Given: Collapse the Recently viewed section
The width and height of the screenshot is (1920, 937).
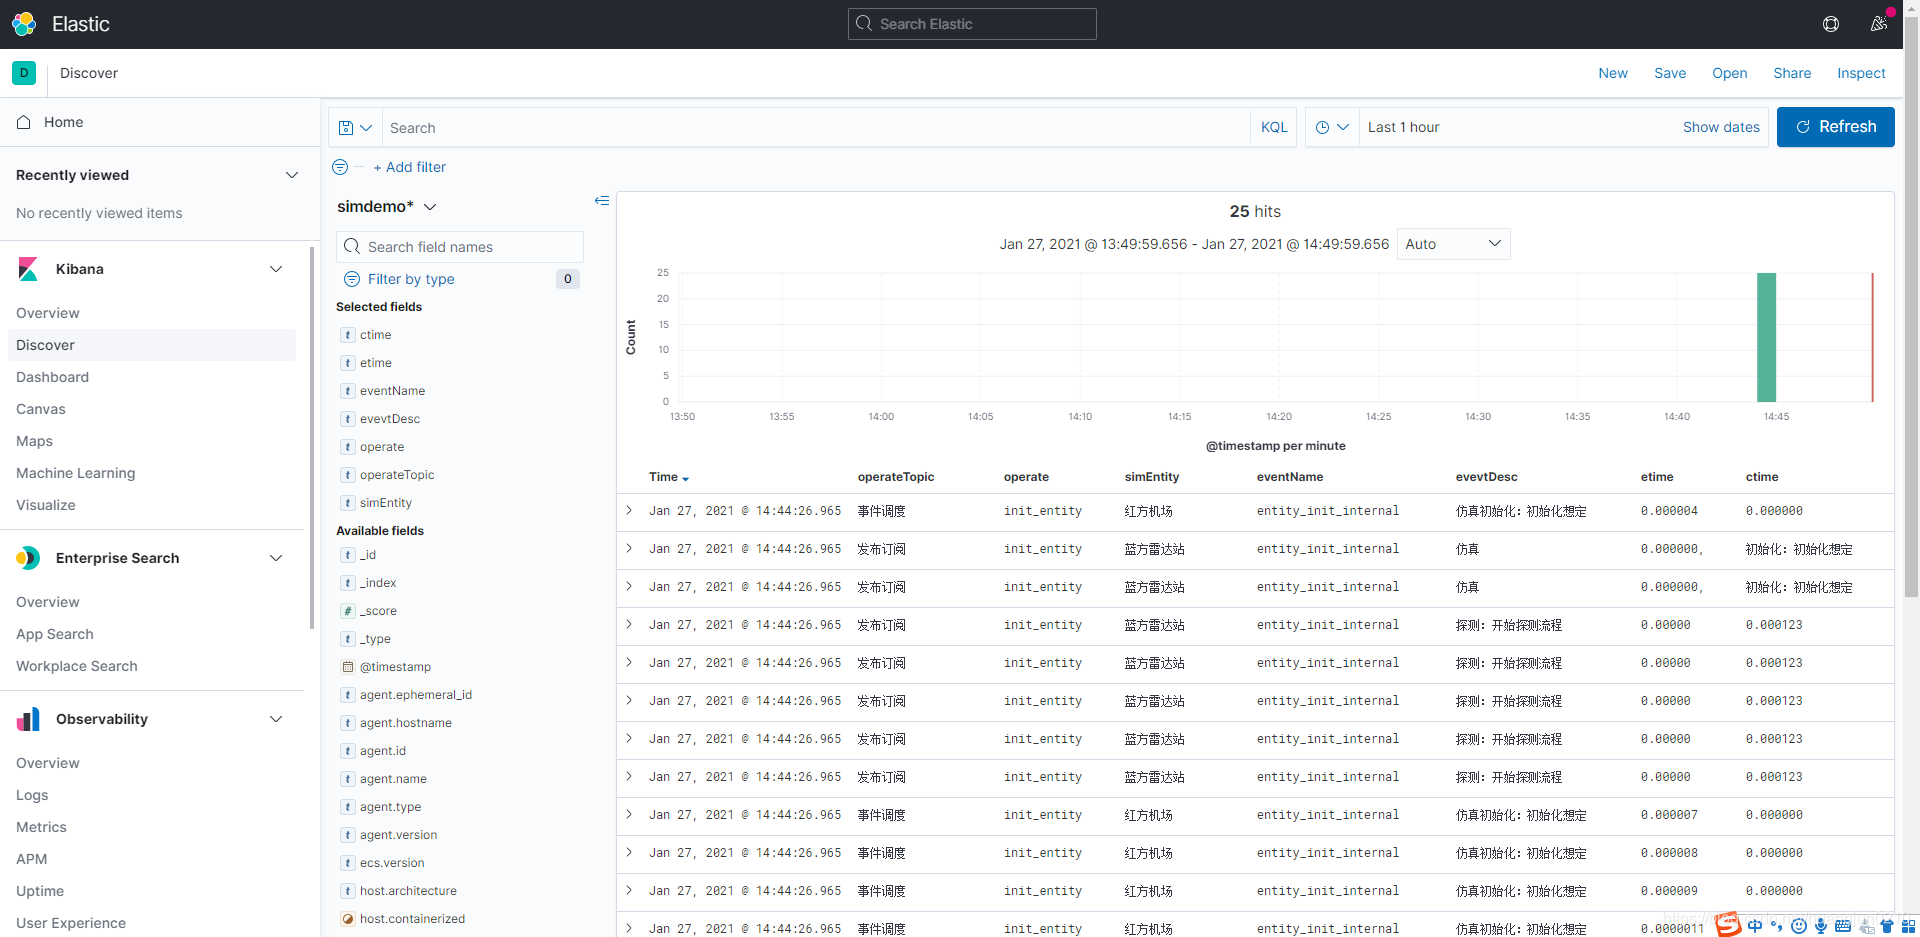Looking at the screenshot, I should [x=292, y=175].
